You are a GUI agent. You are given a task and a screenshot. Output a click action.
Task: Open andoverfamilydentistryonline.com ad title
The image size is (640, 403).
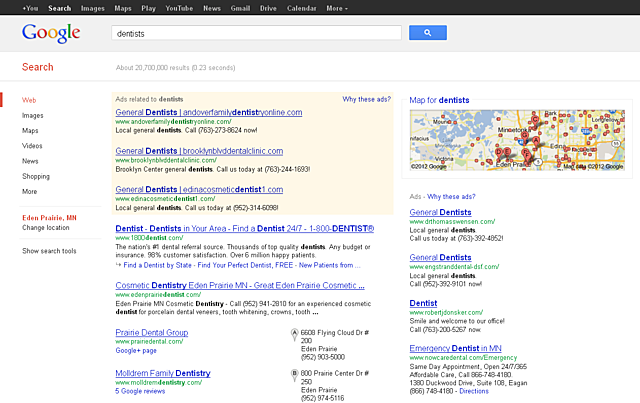[209, 112]
